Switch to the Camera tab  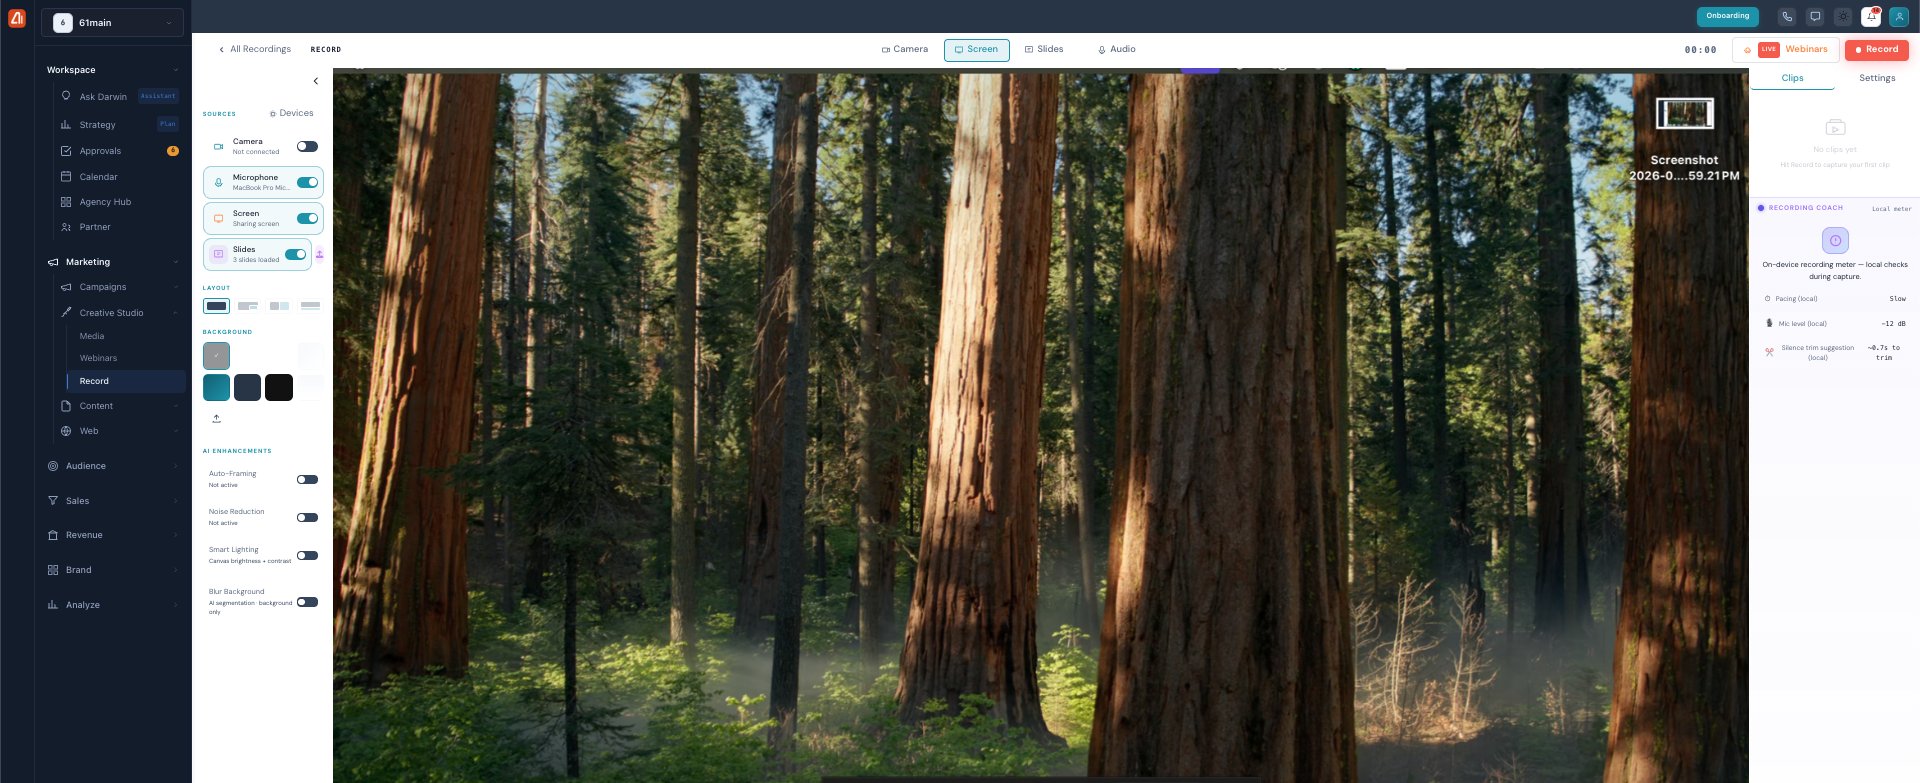(904, 49)
